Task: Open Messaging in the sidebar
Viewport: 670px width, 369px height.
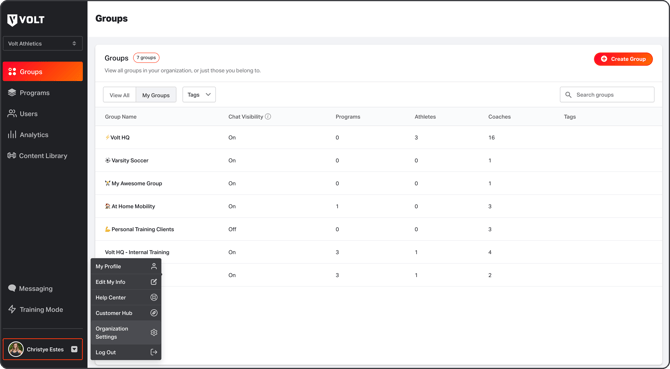Action: pos(42,288)
